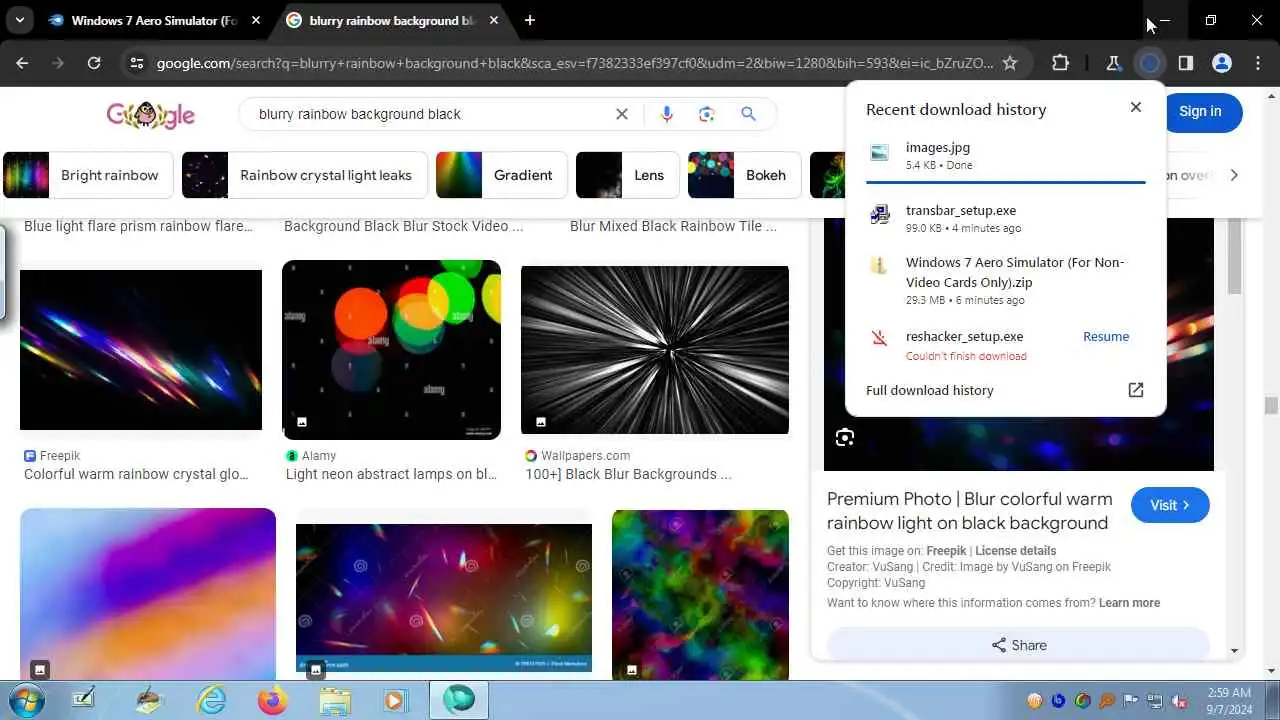Open the tab search dropdown arrow

click(x=19, y=20)
